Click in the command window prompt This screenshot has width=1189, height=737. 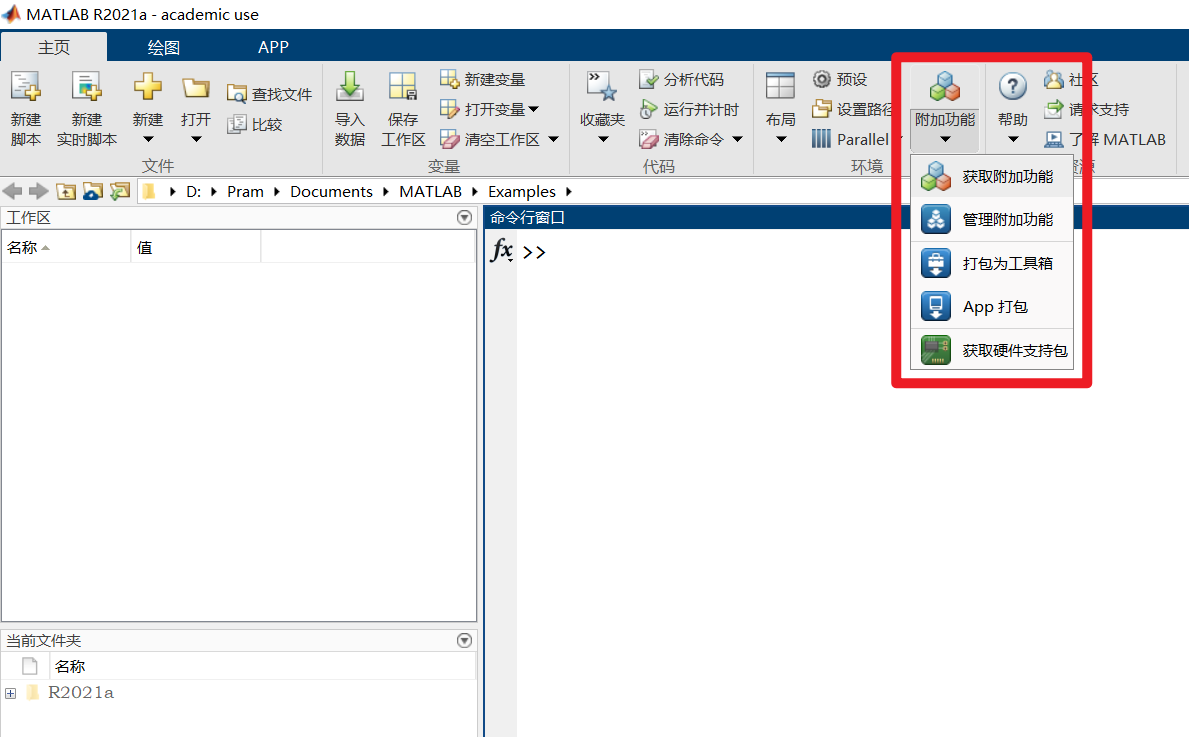point(535,252)
